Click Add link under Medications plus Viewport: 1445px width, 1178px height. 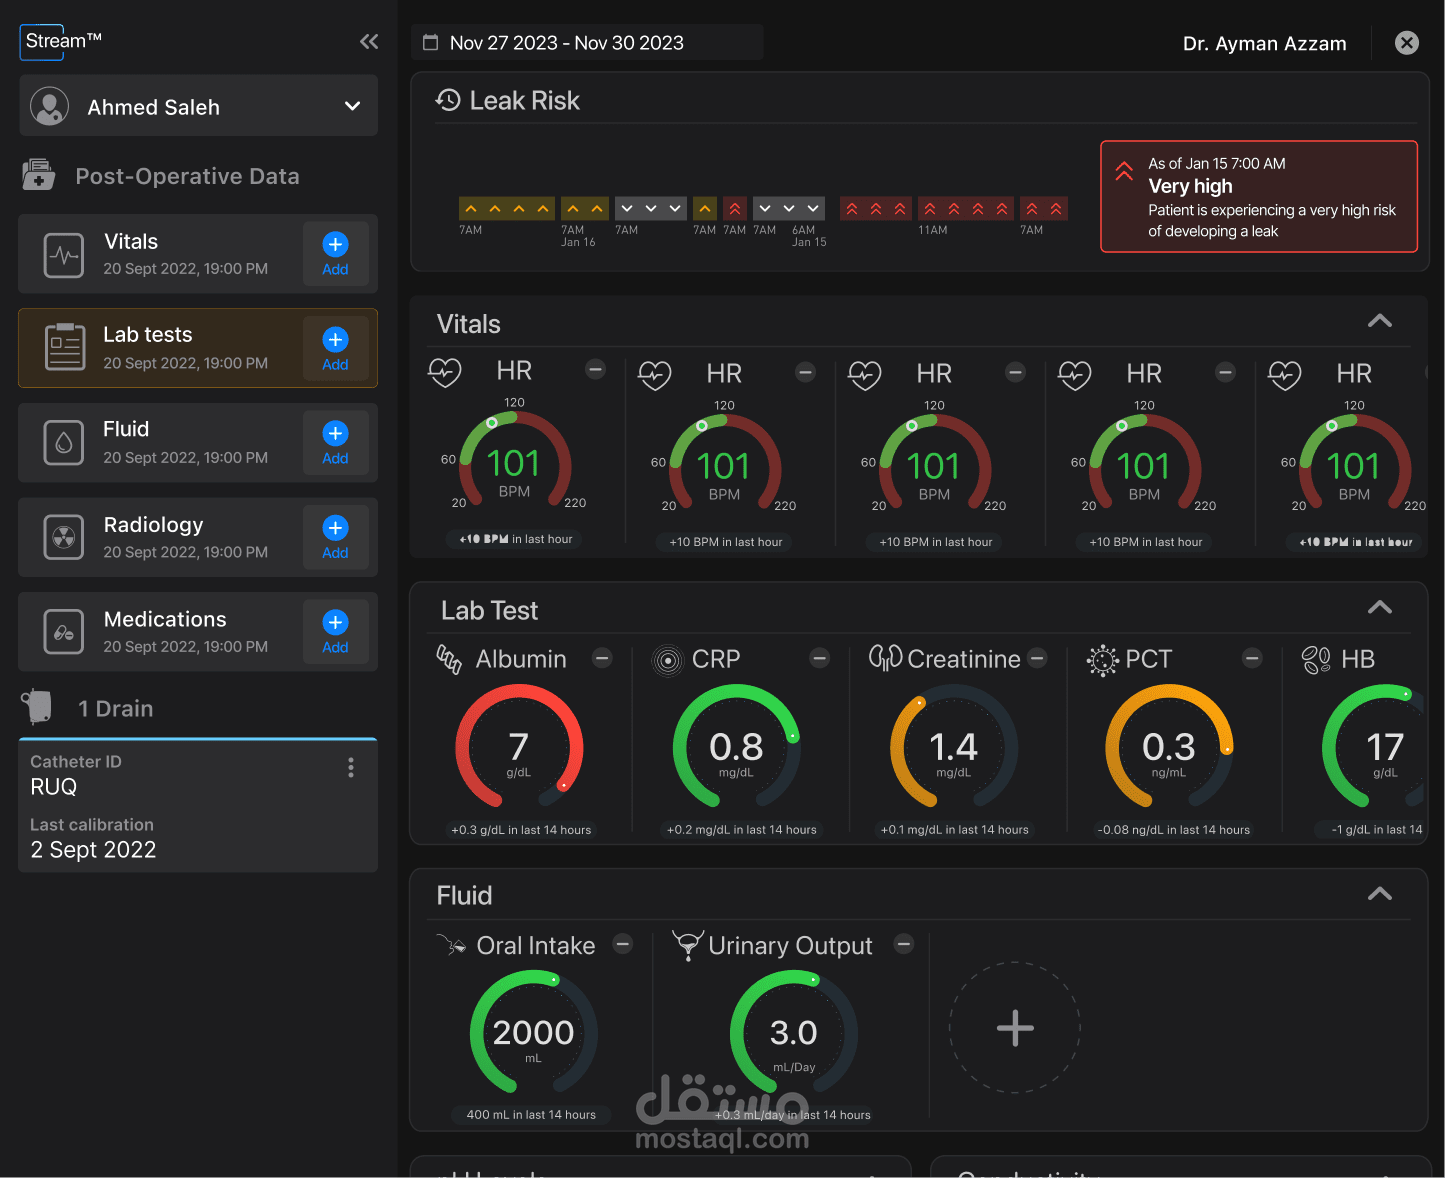pyautogui.click(x=335, y=647)
